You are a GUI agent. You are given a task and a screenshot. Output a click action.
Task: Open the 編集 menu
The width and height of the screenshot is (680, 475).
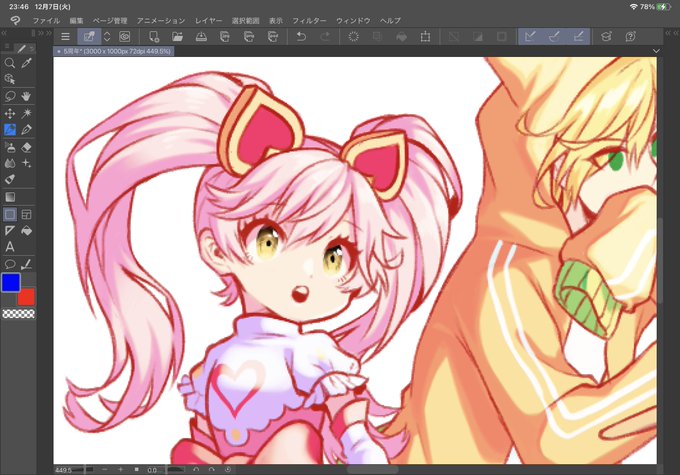[76, 20]
